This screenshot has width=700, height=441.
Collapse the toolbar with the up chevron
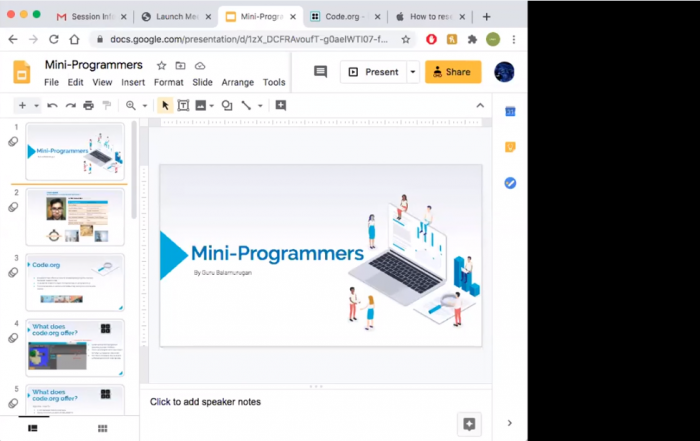point(480,105)
